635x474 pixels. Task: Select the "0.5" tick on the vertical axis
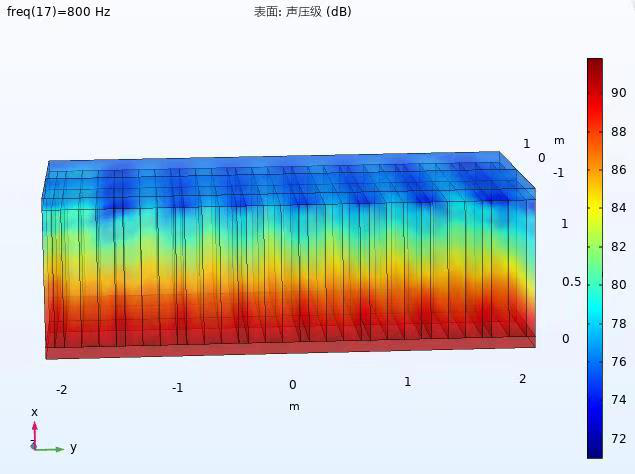(571, 282)
